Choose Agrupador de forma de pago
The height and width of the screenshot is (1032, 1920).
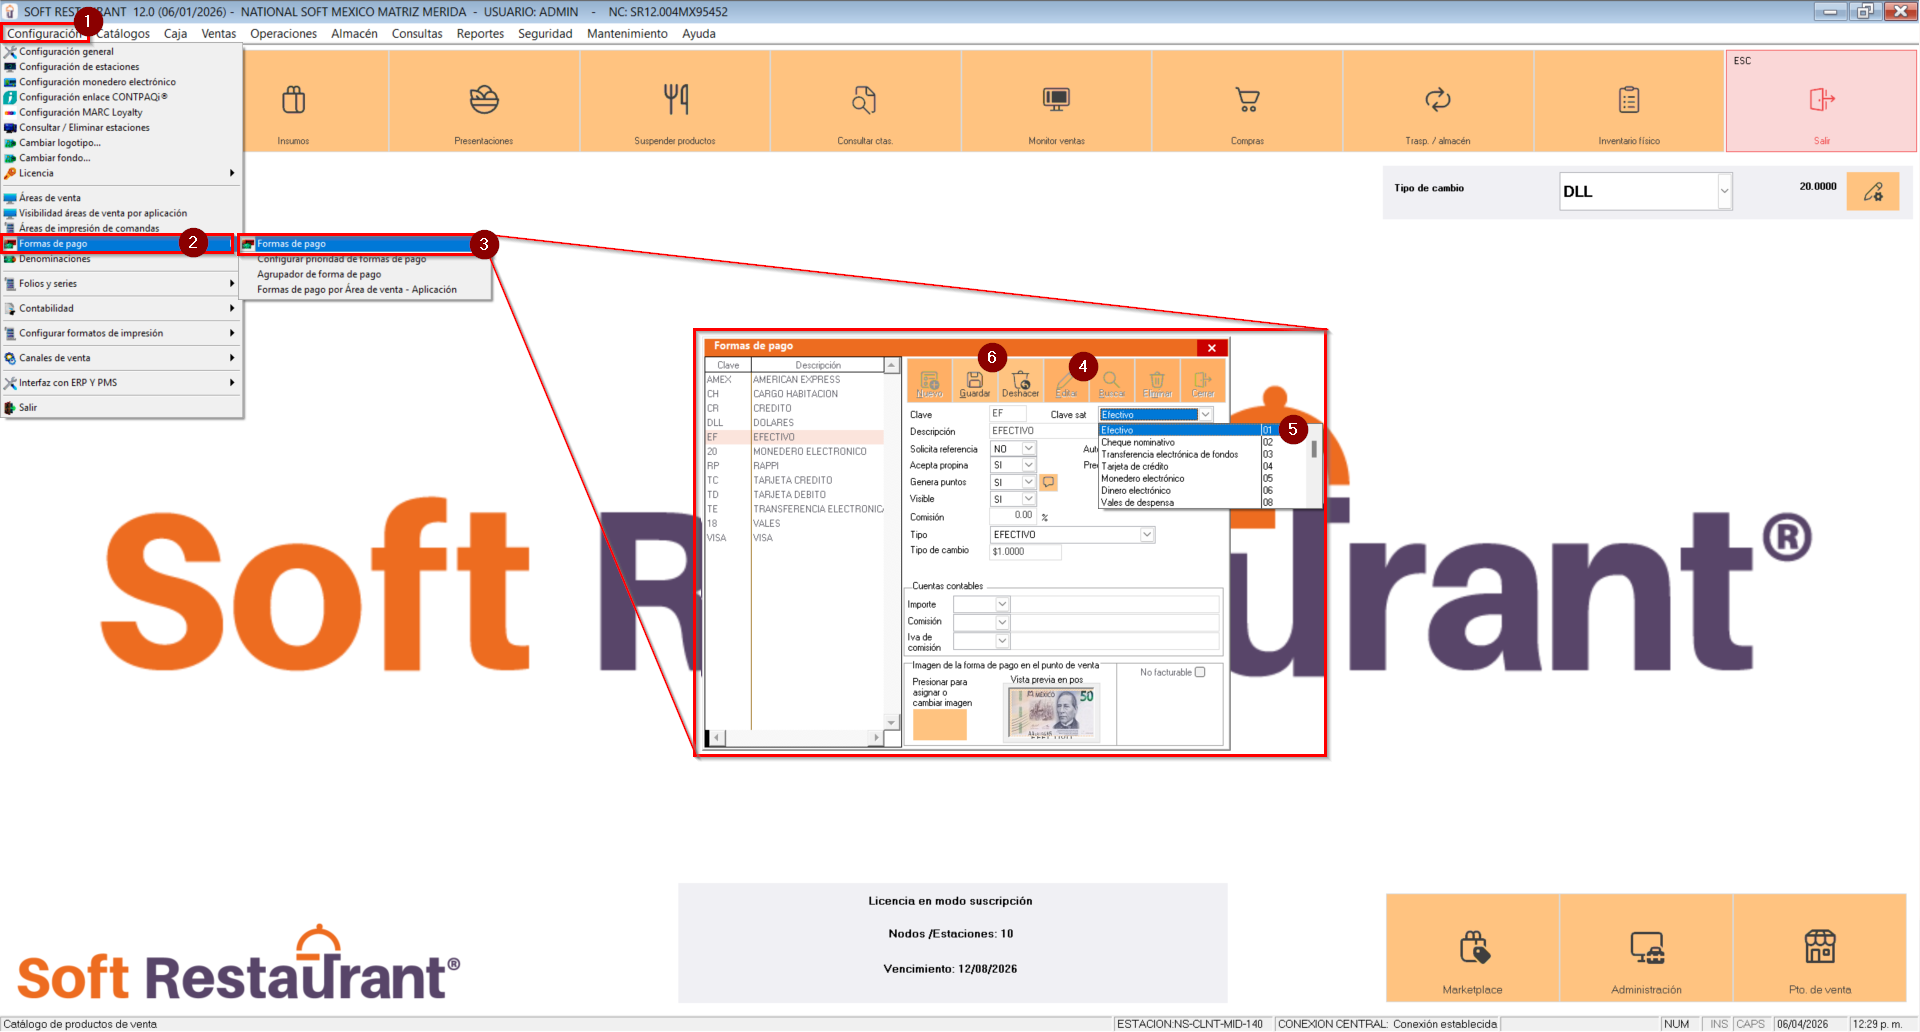(365, 274)
